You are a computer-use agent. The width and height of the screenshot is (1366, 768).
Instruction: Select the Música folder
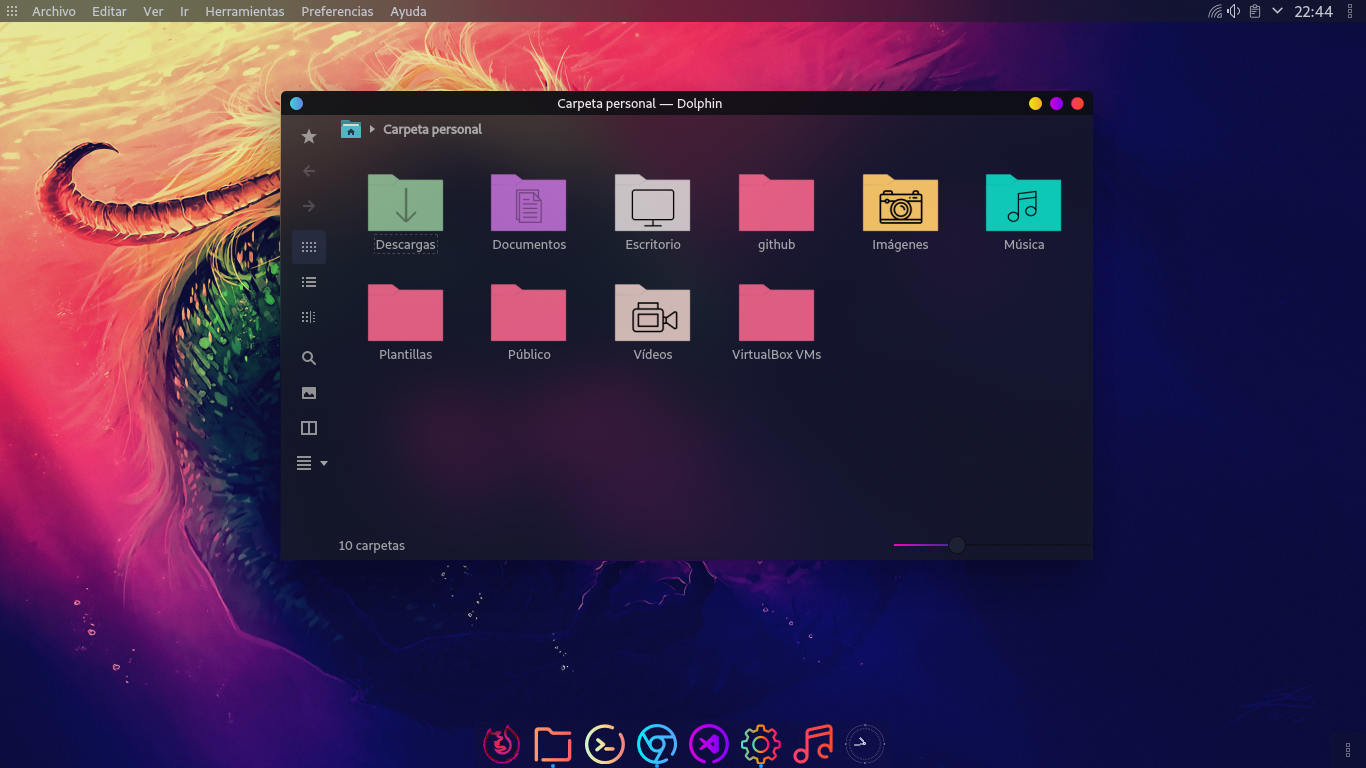pos(1024,212)
